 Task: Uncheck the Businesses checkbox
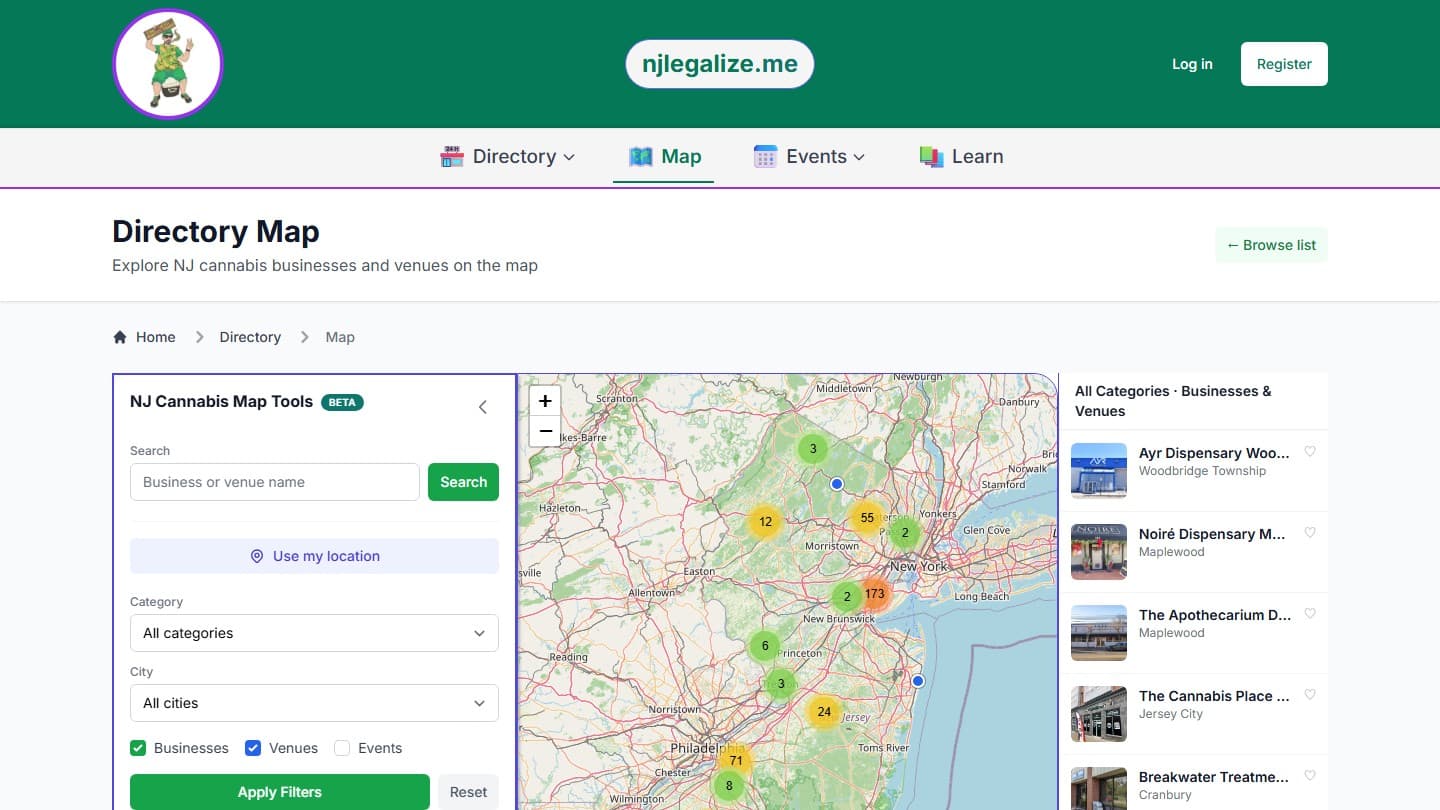point(138,748)
